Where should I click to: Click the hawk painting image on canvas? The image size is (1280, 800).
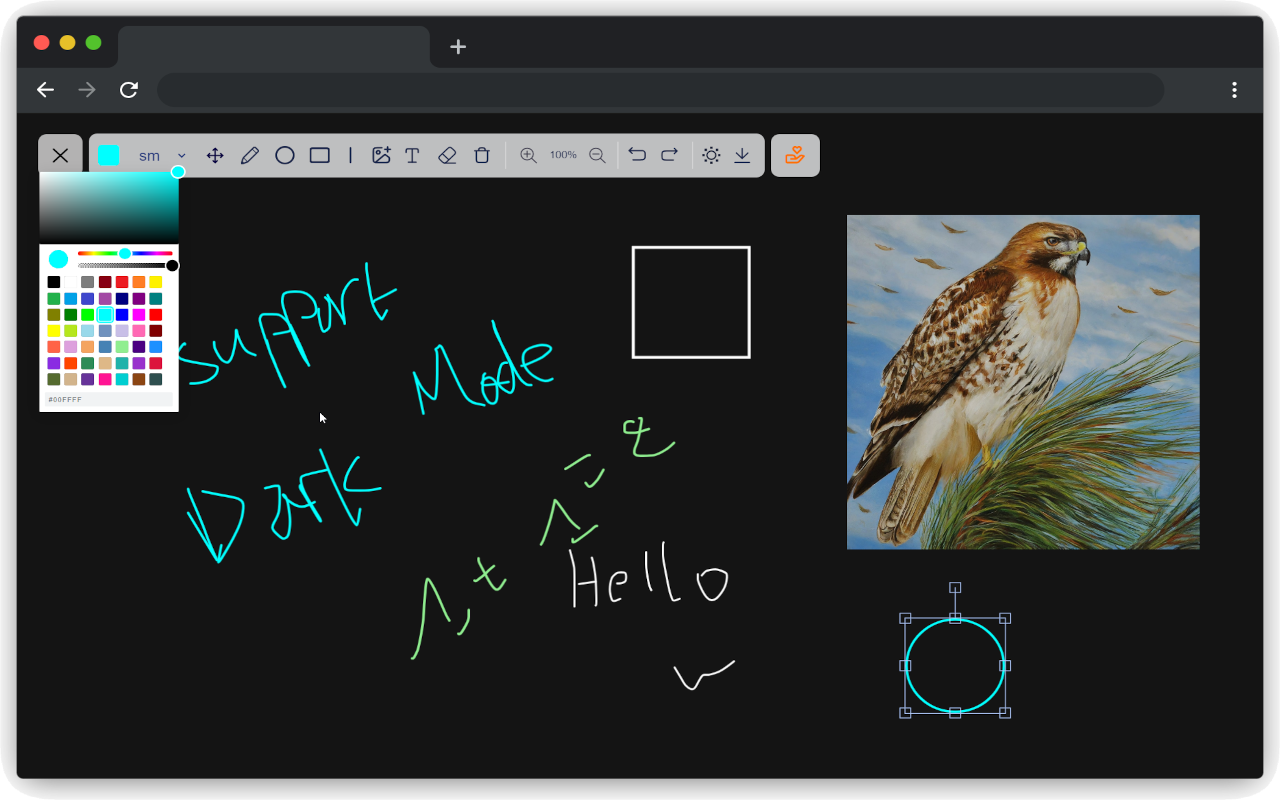pyautogui.click(x=1023, y=382)
